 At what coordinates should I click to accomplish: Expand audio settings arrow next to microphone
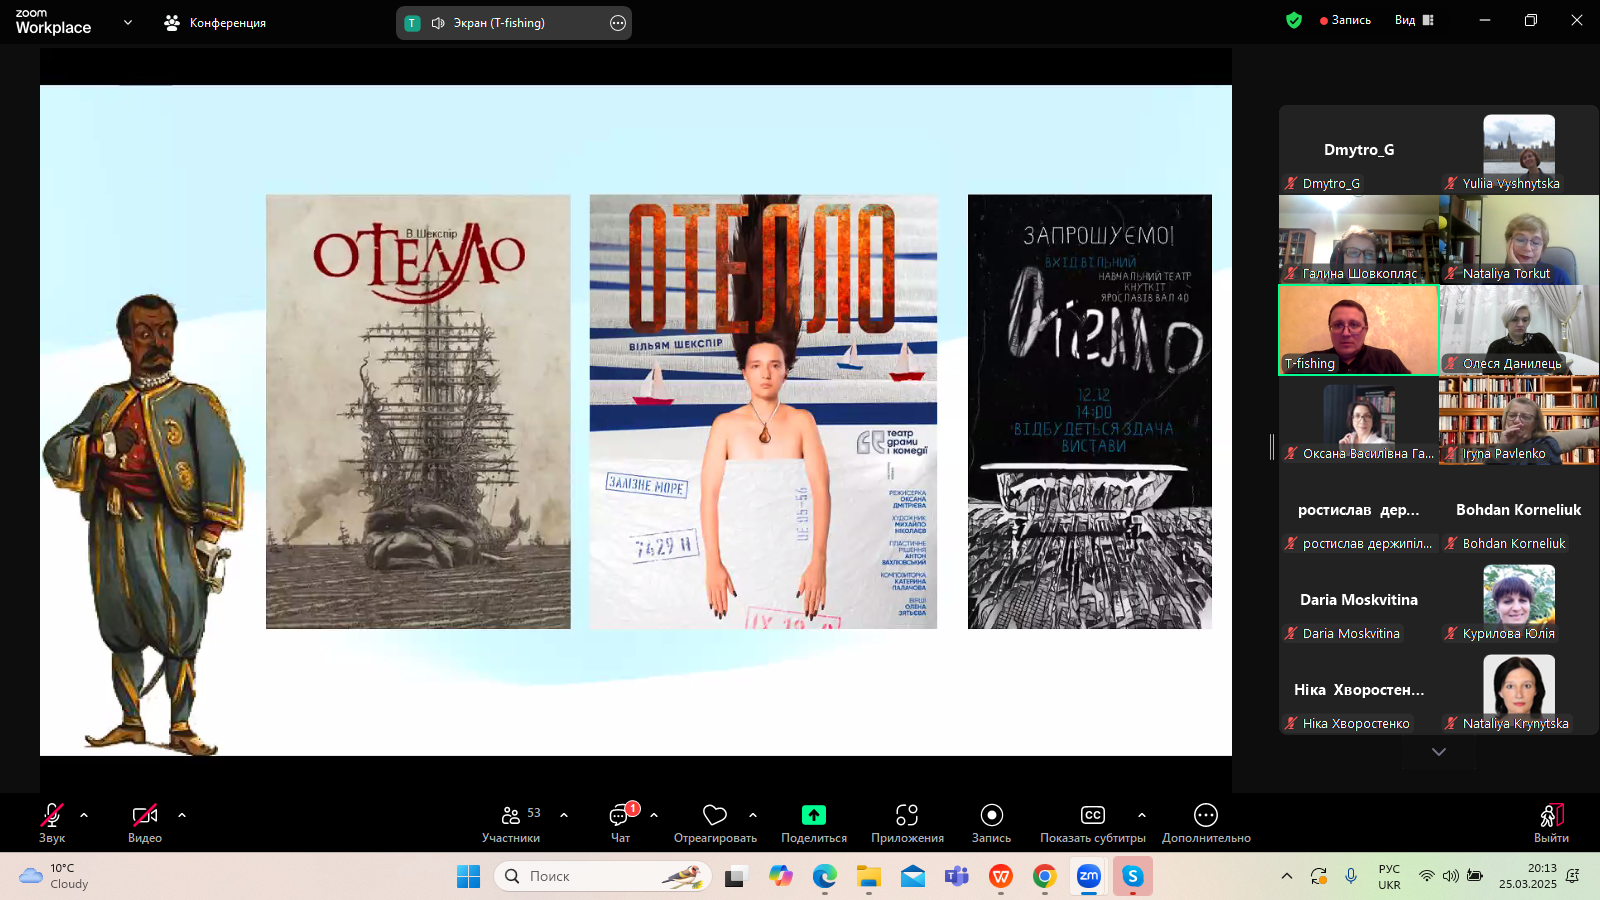coord(84,815)
